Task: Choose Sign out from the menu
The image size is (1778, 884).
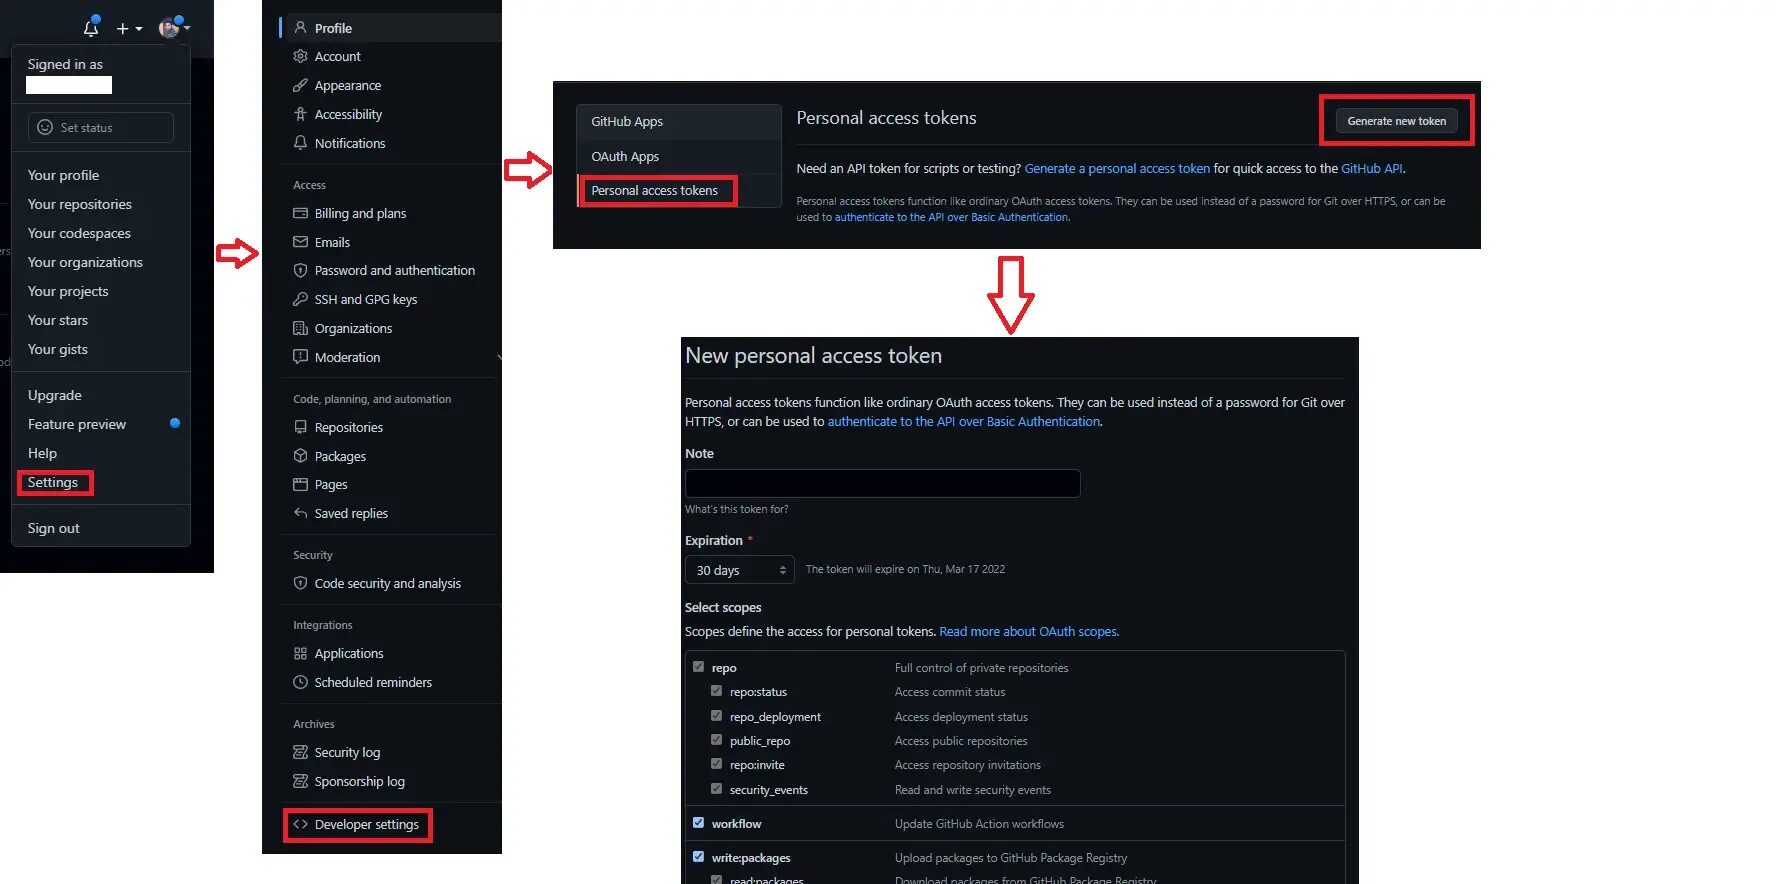Action: click(54, 528)
